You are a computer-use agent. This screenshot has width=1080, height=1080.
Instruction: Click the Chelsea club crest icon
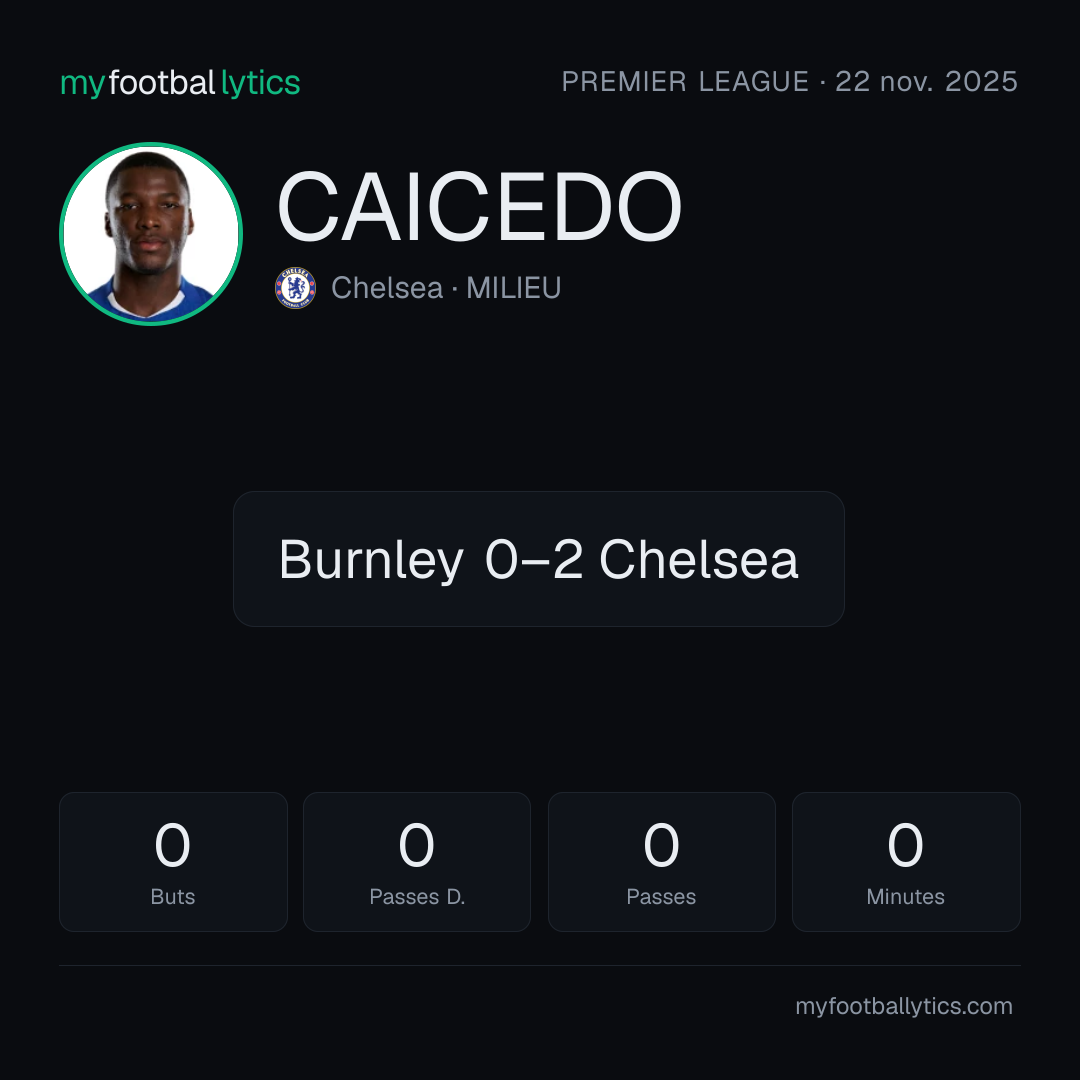(x=295, y=288)
